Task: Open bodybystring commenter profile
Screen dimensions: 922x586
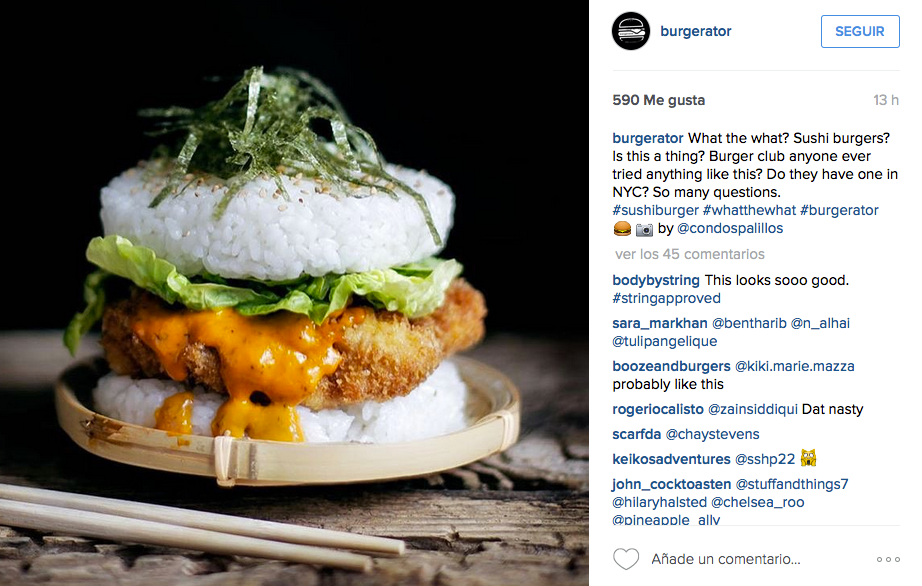Action: click(656, 280)
